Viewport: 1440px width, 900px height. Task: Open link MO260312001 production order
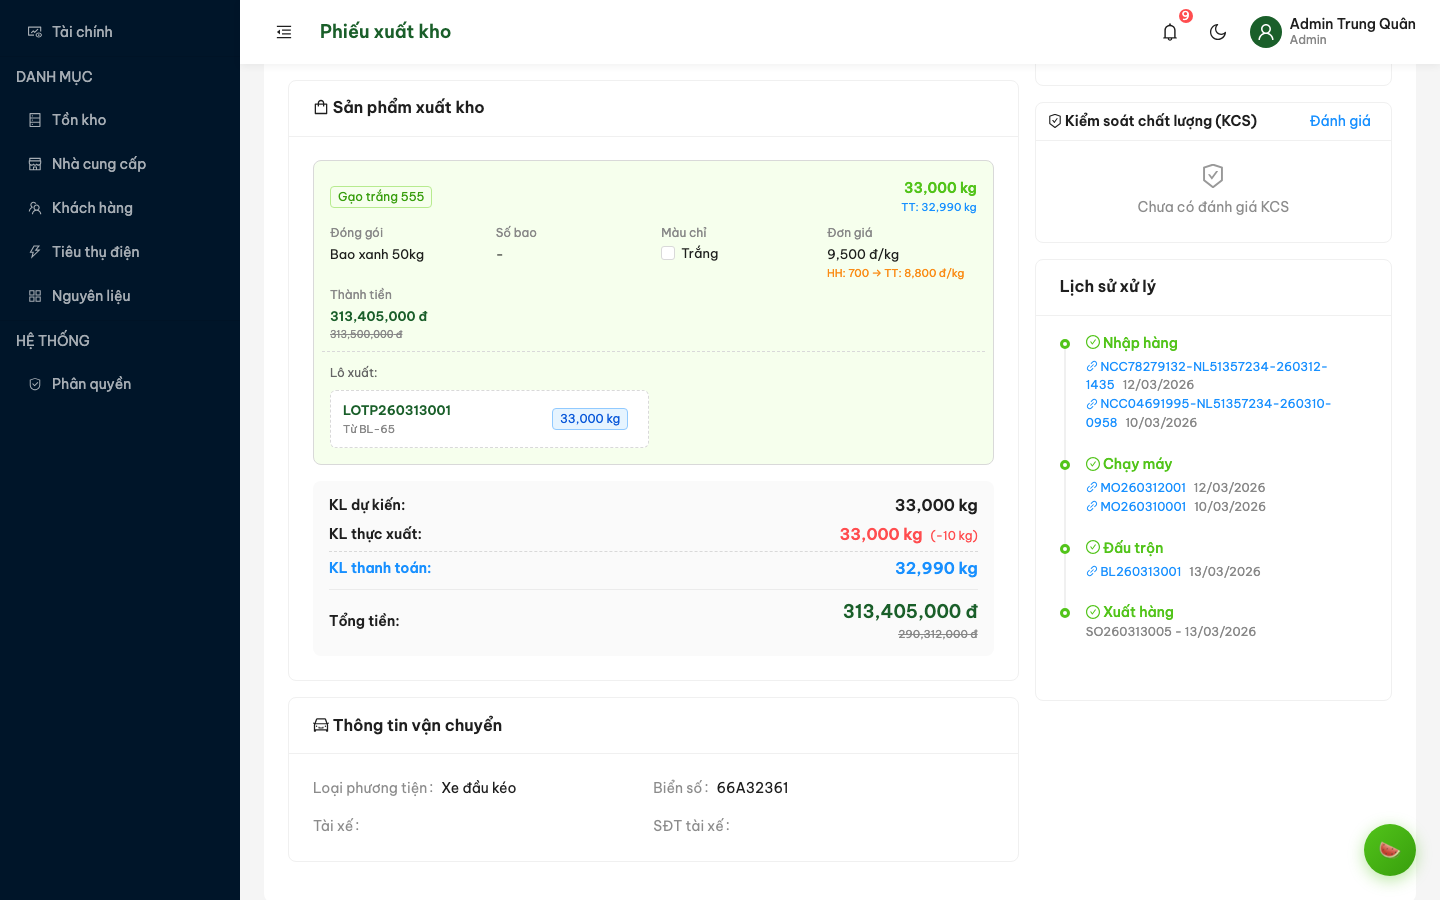pos(1142,488)
